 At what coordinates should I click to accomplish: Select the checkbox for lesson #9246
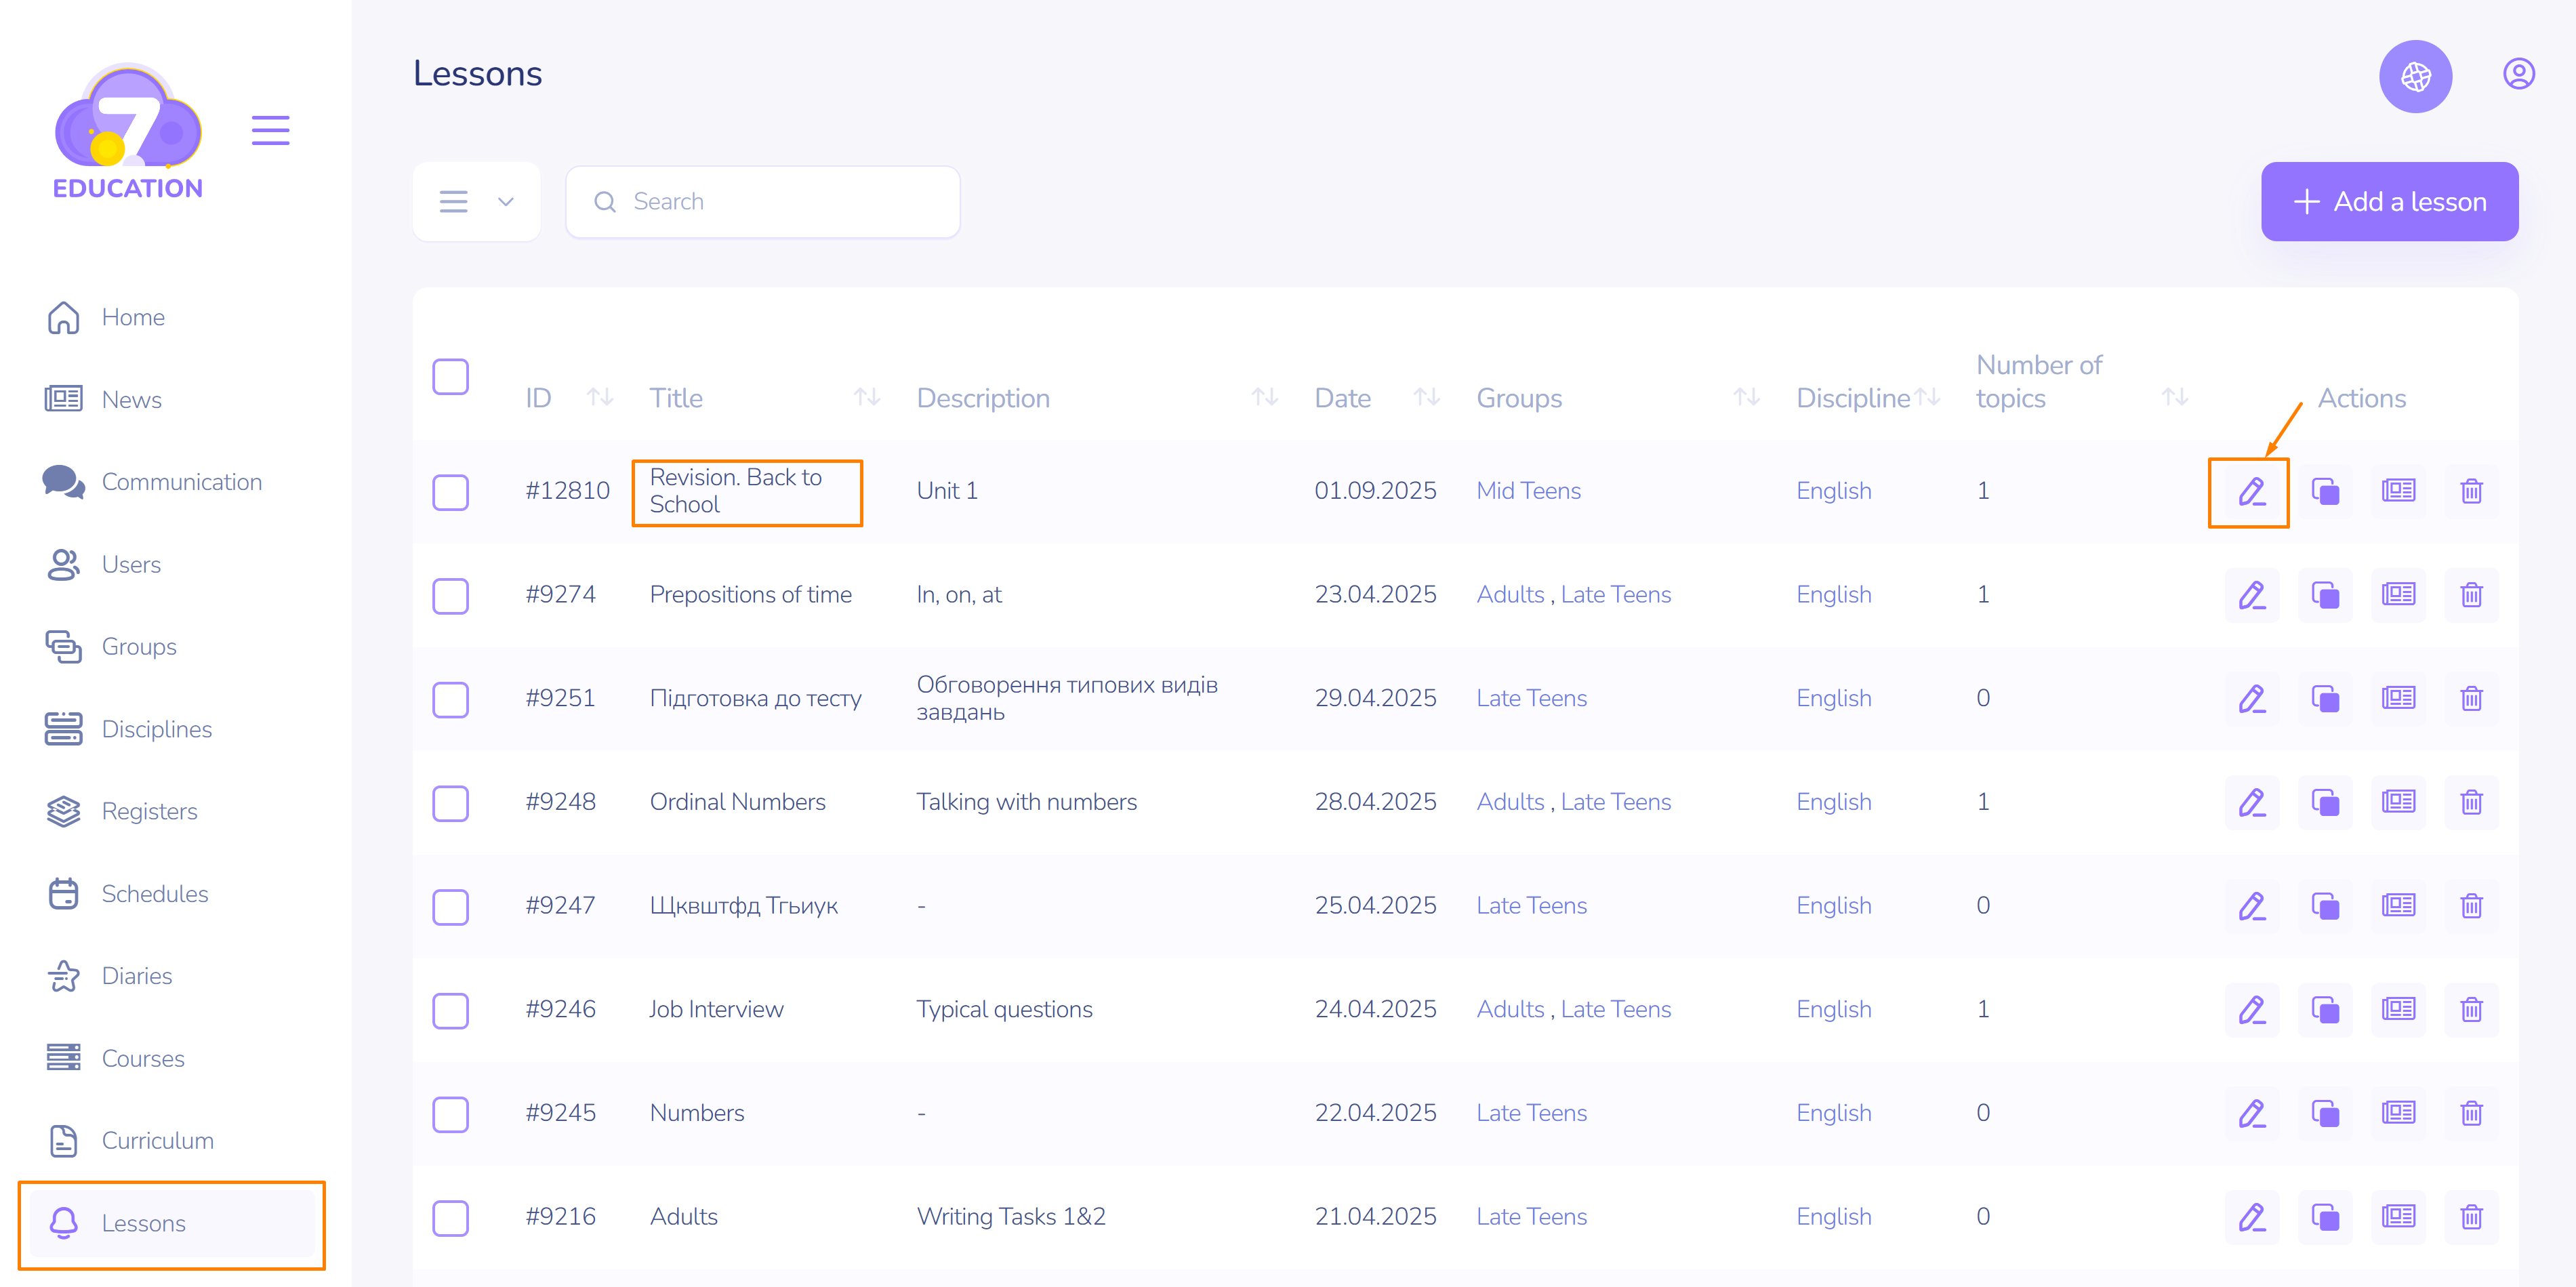(x=450, y=1010)
